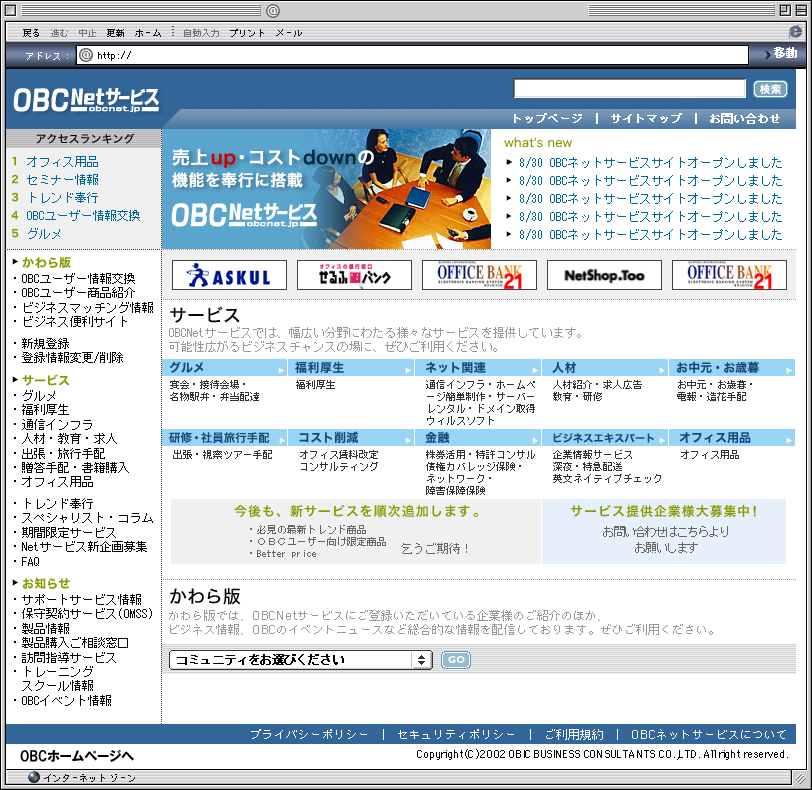This screenshot has width=812, height=790.
Task: Open ranking item 4 OBCユーザー情報交換
Action: coord(83,215)
